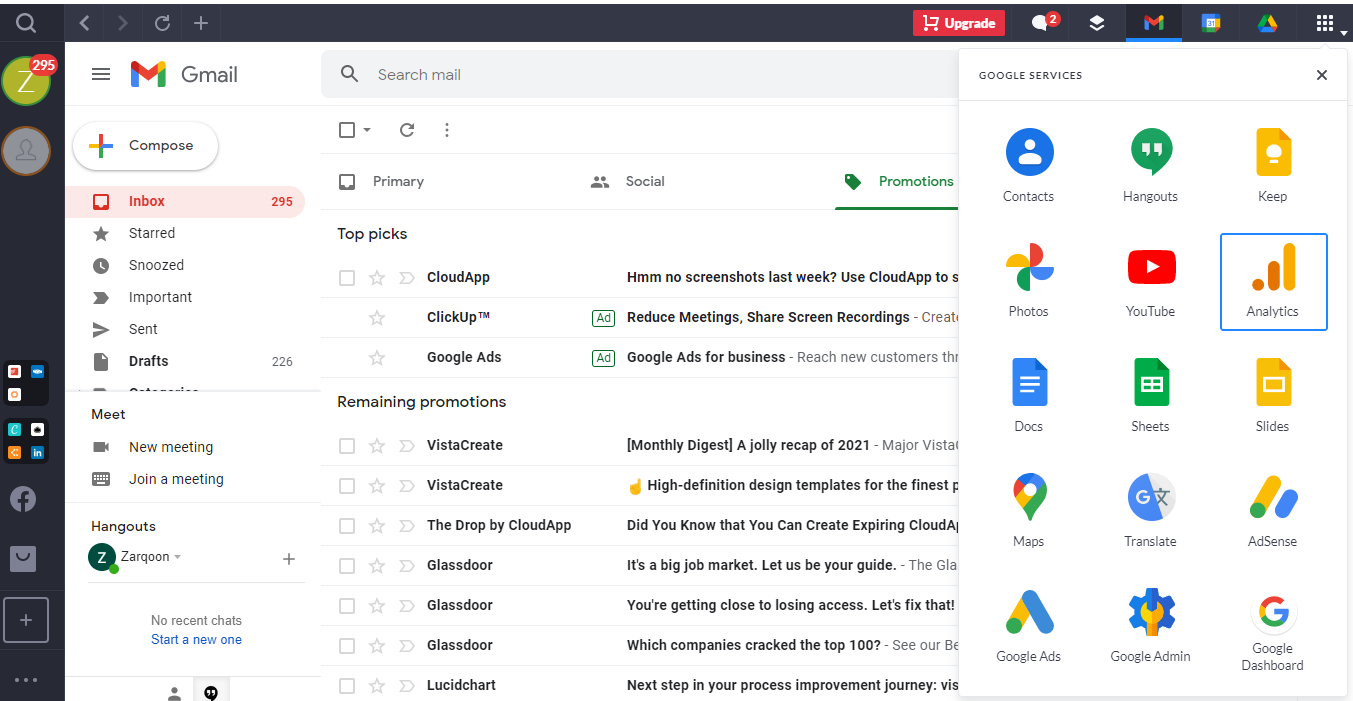Open the select dropdown arrow in toolbar
This screenshot has width=1353, height=701.
[367, 130]
